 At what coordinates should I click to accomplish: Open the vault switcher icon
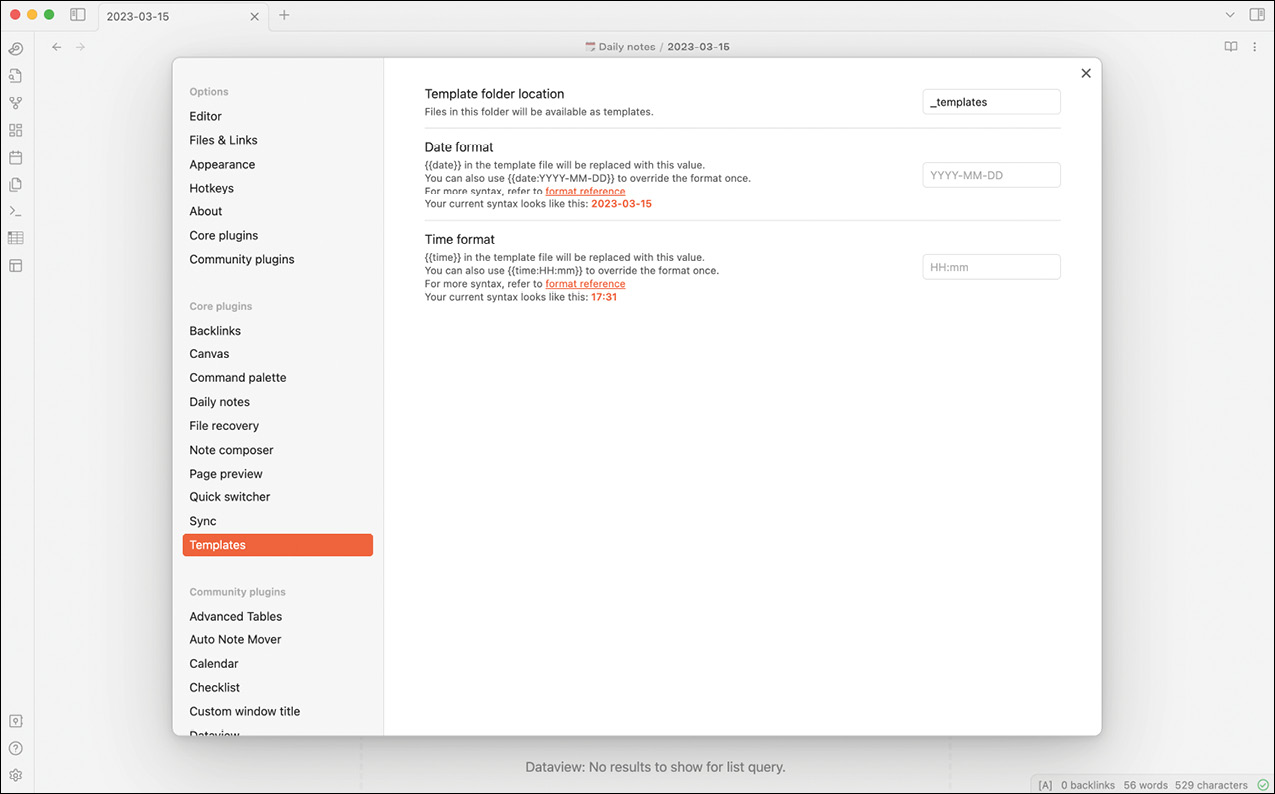(x=15, y=721)
